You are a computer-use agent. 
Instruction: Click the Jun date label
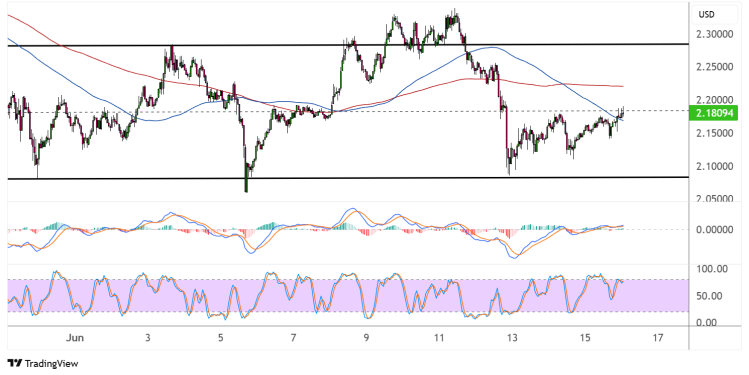[x=75, y=338]
